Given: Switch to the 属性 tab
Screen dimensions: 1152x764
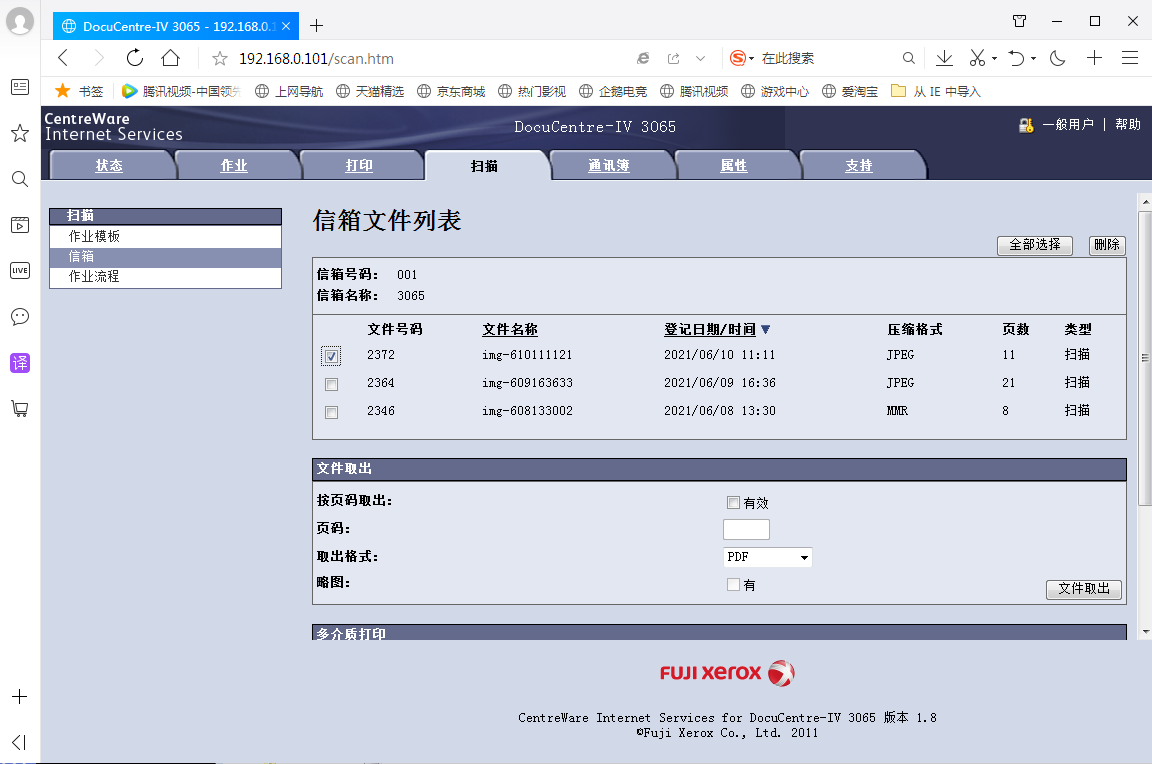Looking at the screenshot, I should click(x=734, y=166).
